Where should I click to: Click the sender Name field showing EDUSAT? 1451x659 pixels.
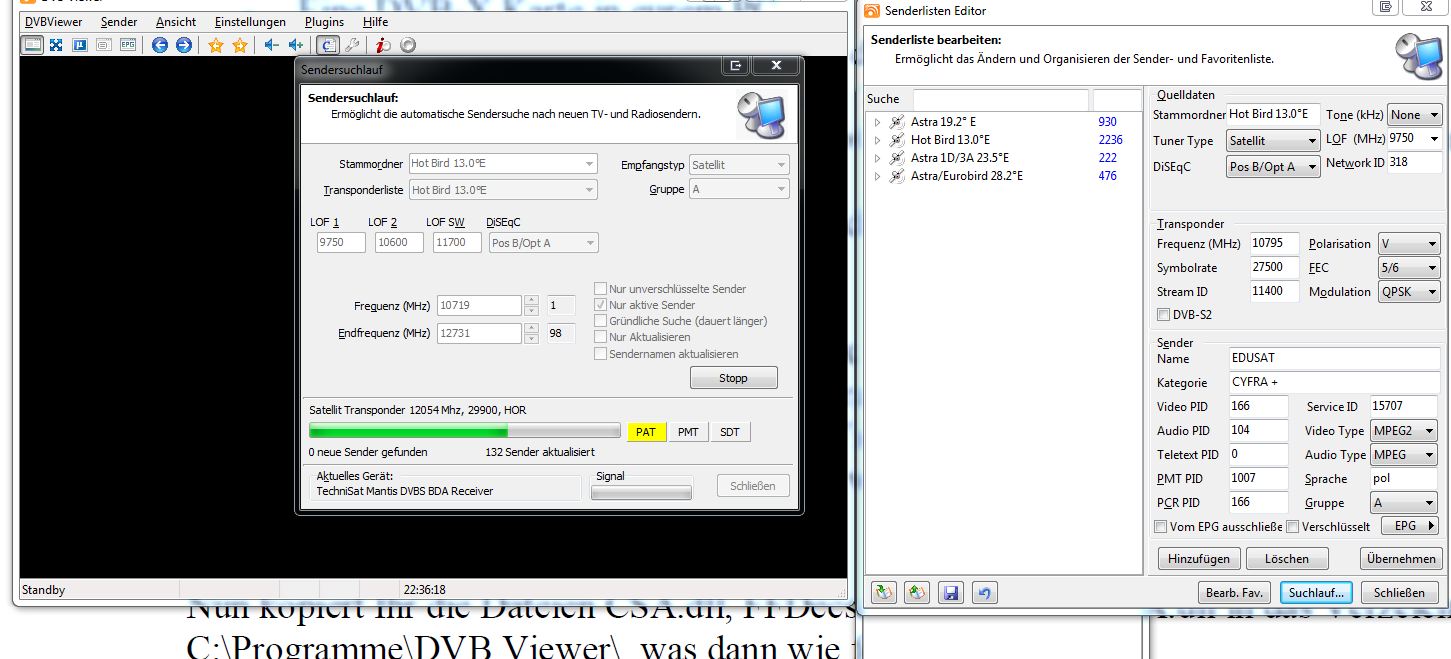point(1335,358)
